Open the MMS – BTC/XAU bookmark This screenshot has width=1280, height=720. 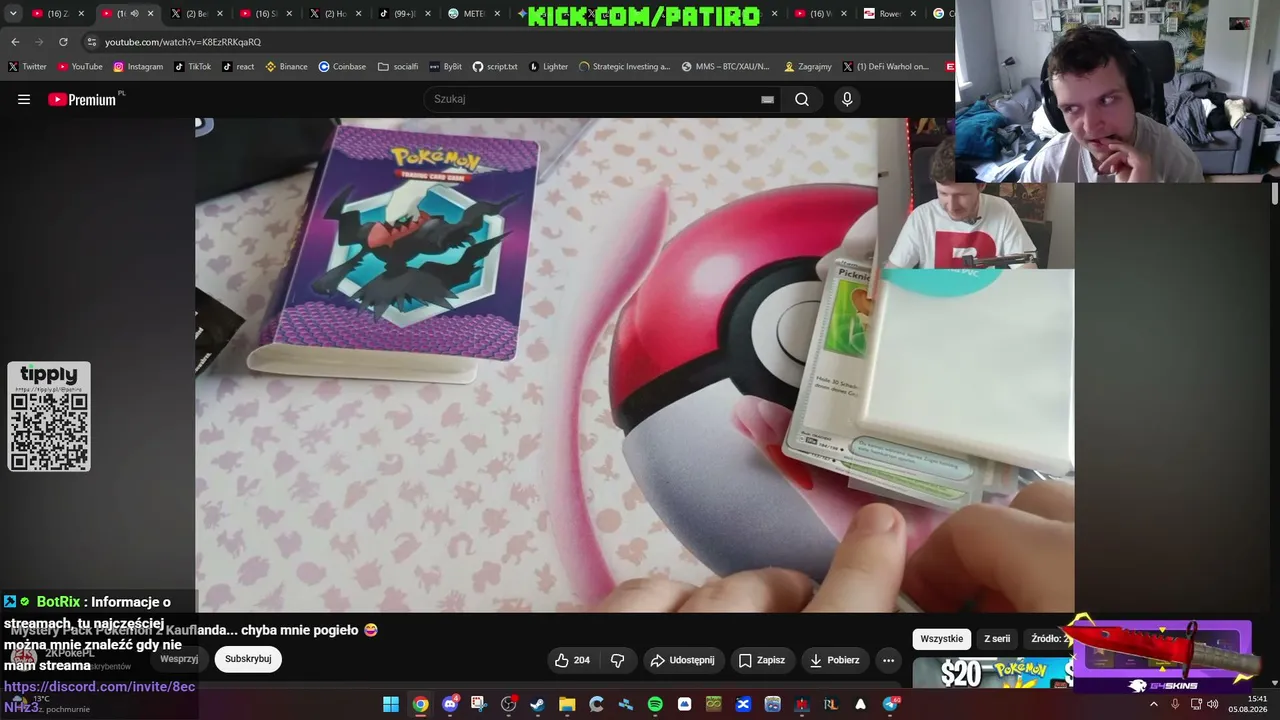coord(725,67)
